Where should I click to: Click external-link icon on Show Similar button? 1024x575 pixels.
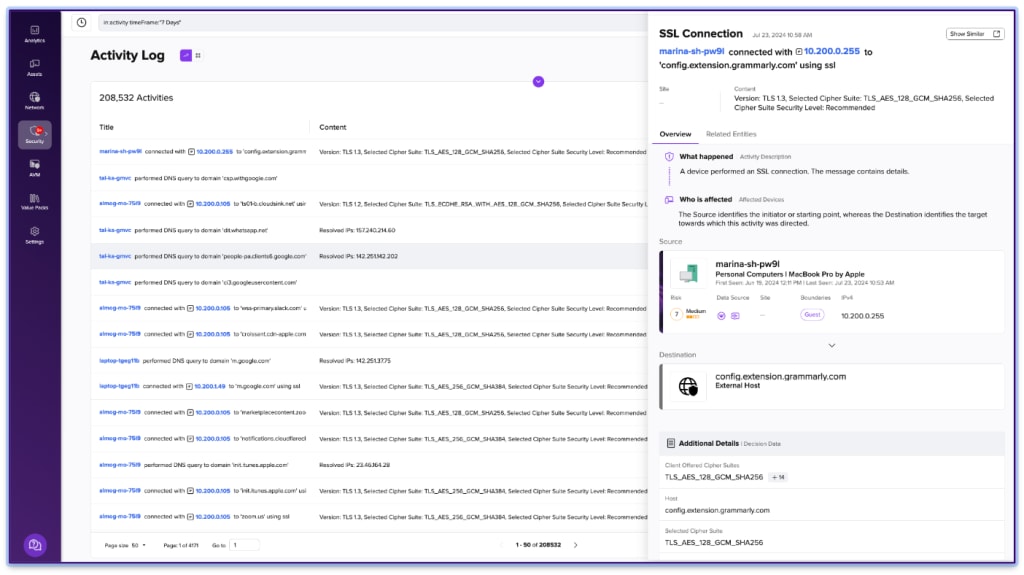coord(996,34)
